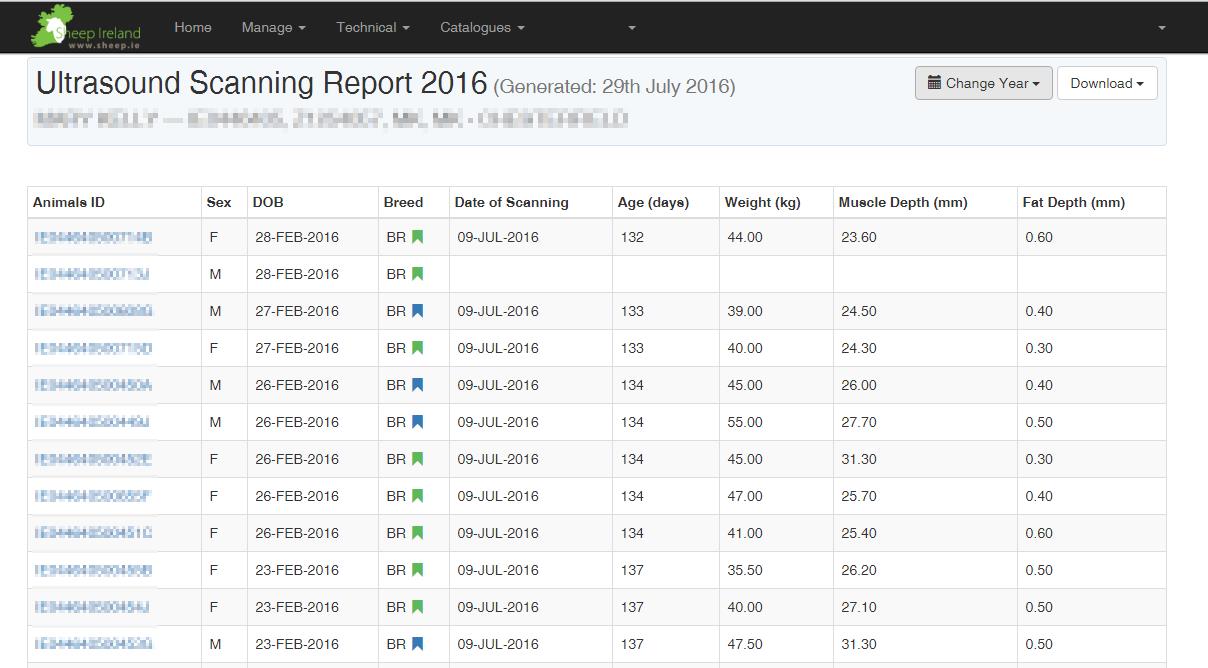Open the Technical dropdown menu
This screenshot has width=1208, height=668.
point(373,28)
